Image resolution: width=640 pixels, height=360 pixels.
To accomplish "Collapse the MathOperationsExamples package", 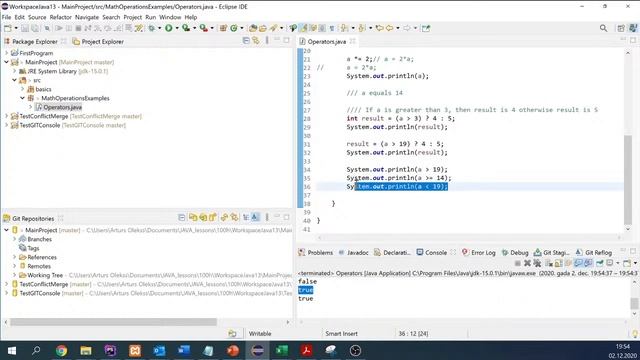I will coord(23,98).
